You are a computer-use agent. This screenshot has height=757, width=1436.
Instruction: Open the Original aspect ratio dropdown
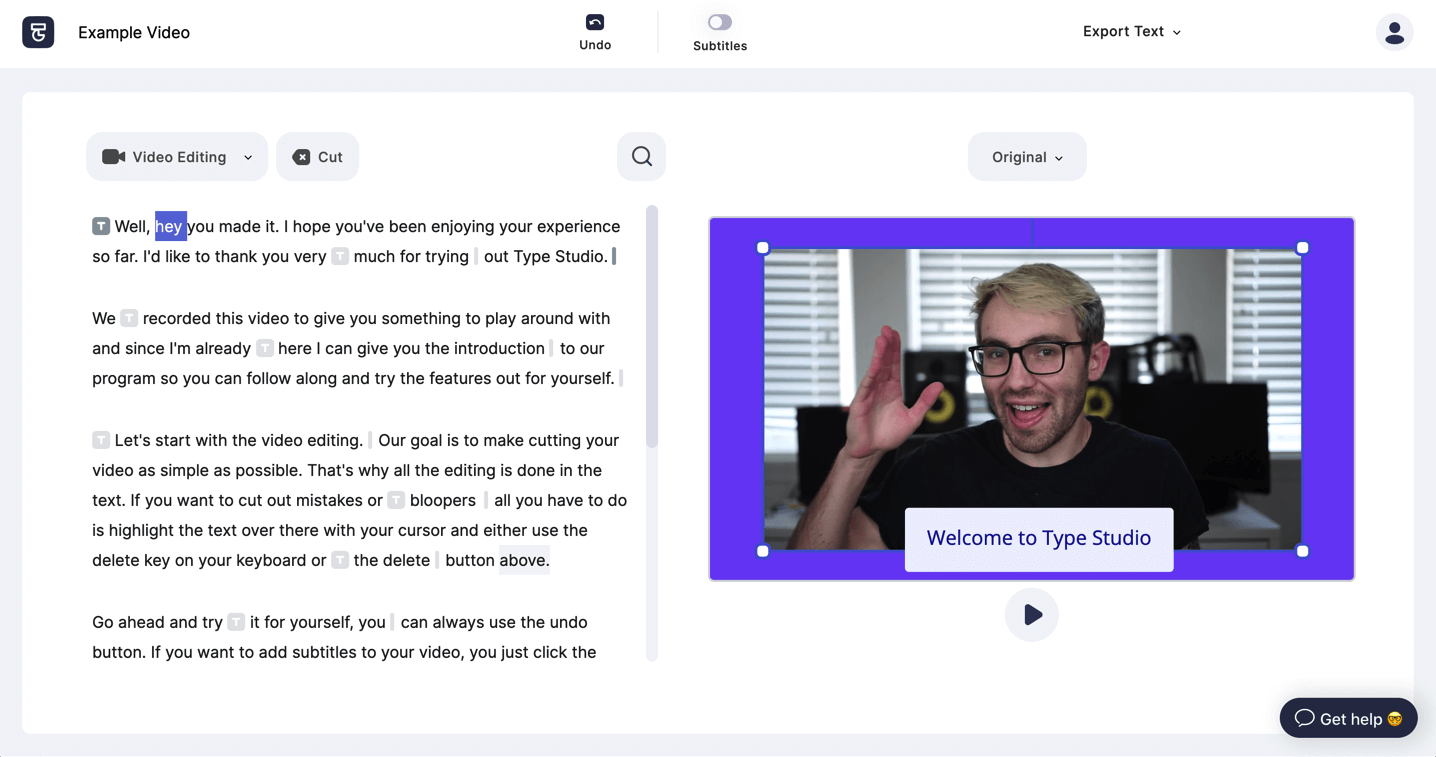[1027, 157]
